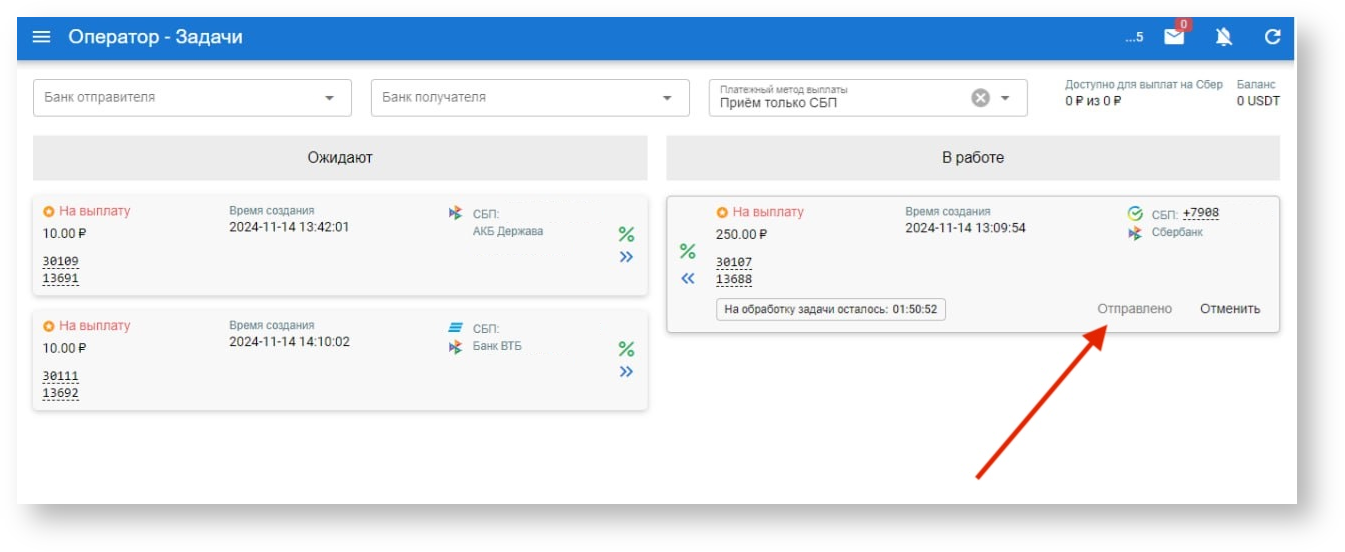Screen dimensions: 1345x552
Task: Click the Баланс 0 USDT value
Action: [1258, 101]
